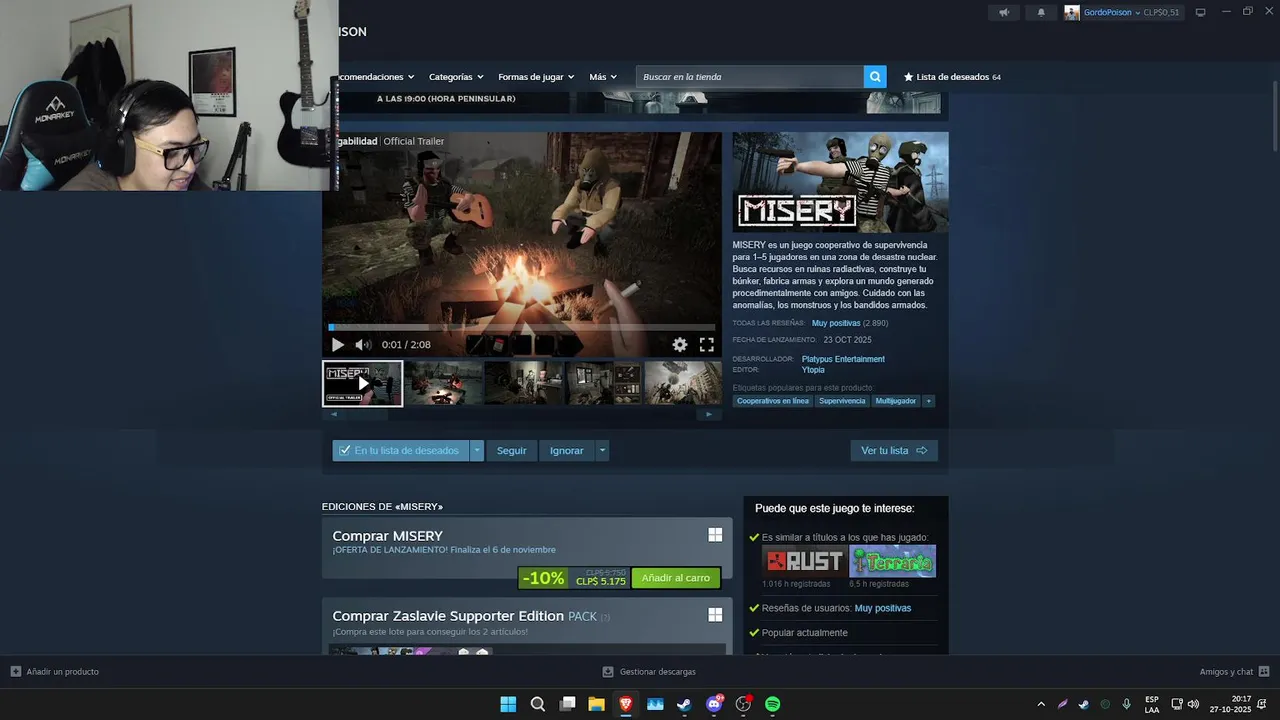This screenshot has height=720, width=1280.
Task: Play the Misery trailer video
Action: pyautogui.click(x=338, y=345)
